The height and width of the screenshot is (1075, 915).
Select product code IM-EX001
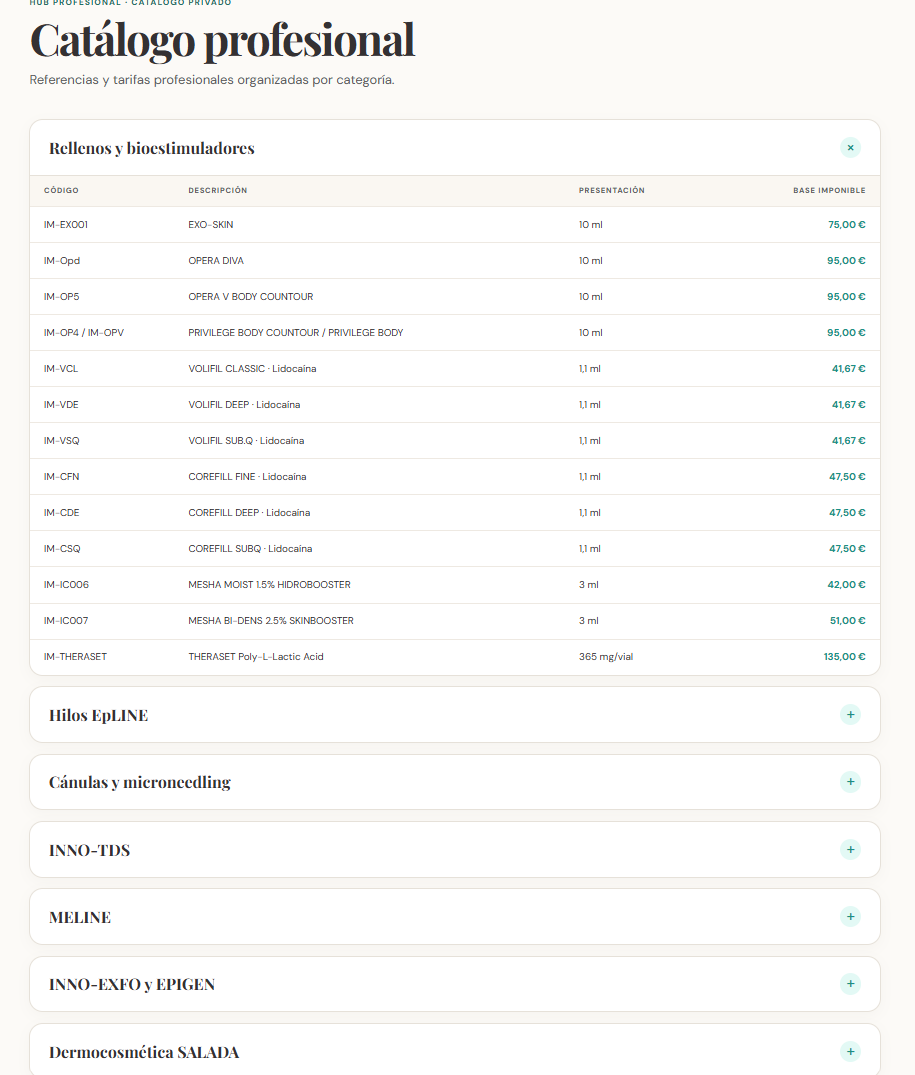(66, 225)
